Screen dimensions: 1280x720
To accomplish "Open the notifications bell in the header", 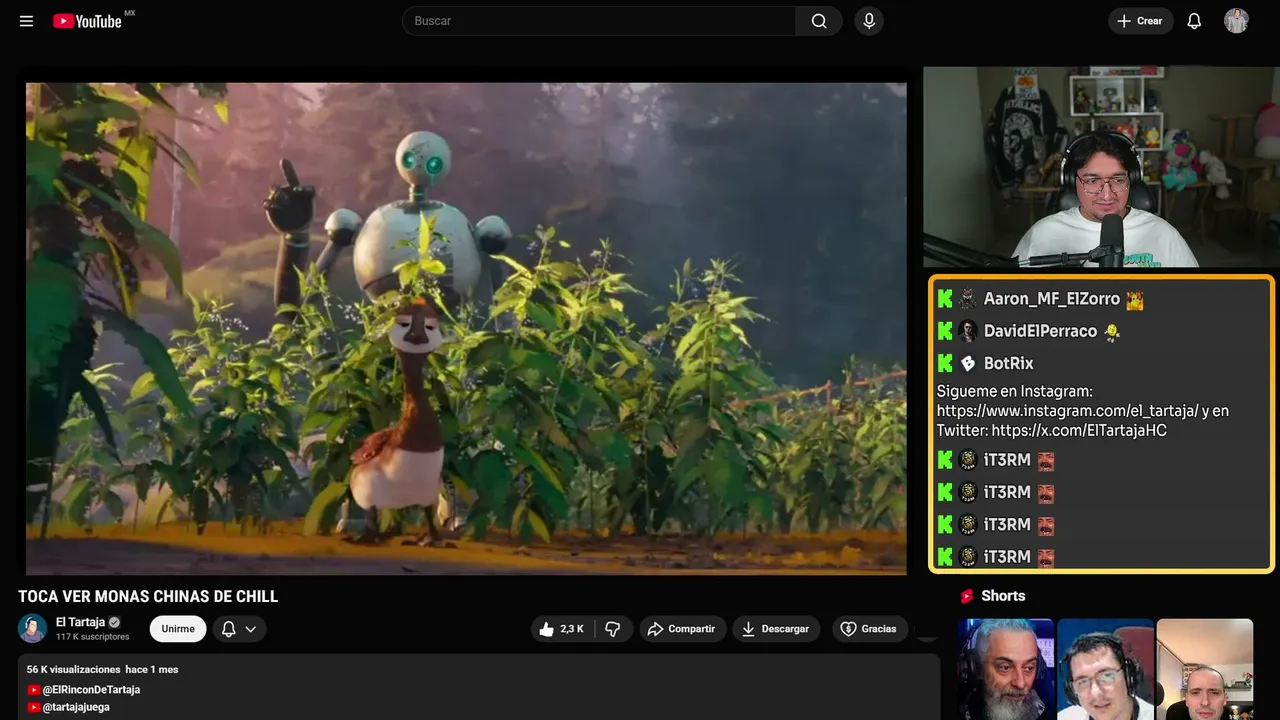I will pos(1194,21).
